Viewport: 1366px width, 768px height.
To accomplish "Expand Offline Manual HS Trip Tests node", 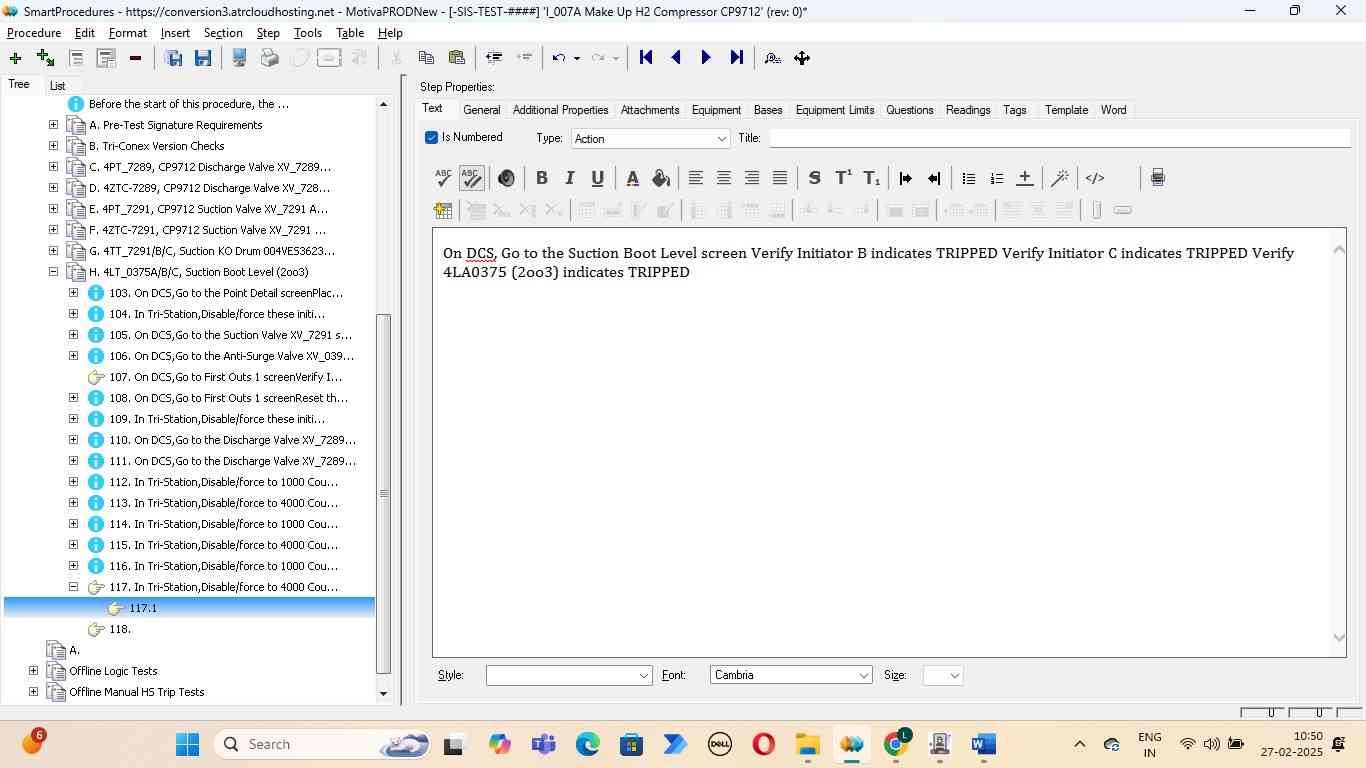I will 33,692.
